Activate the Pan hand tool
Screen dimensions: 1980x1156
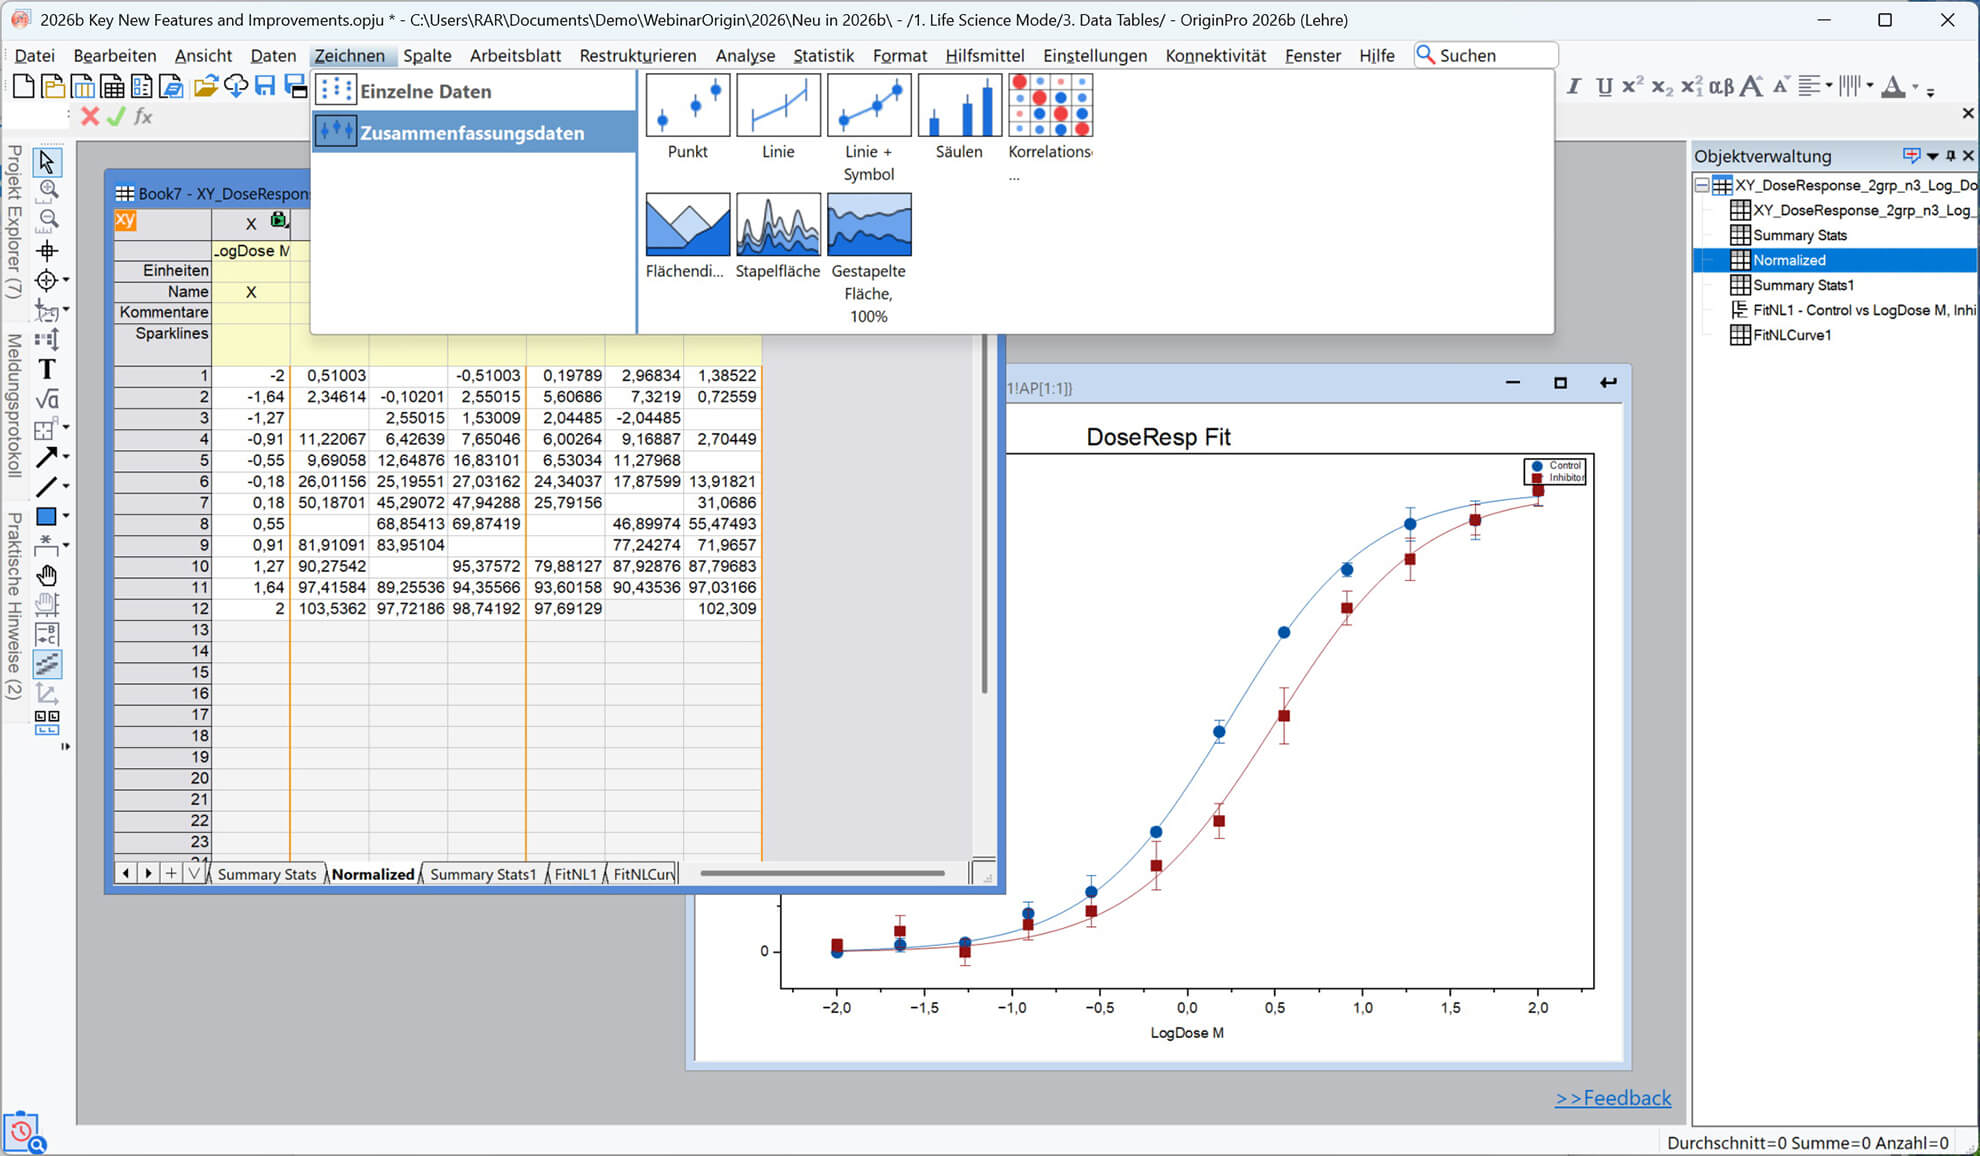click(x=46, y=575)
